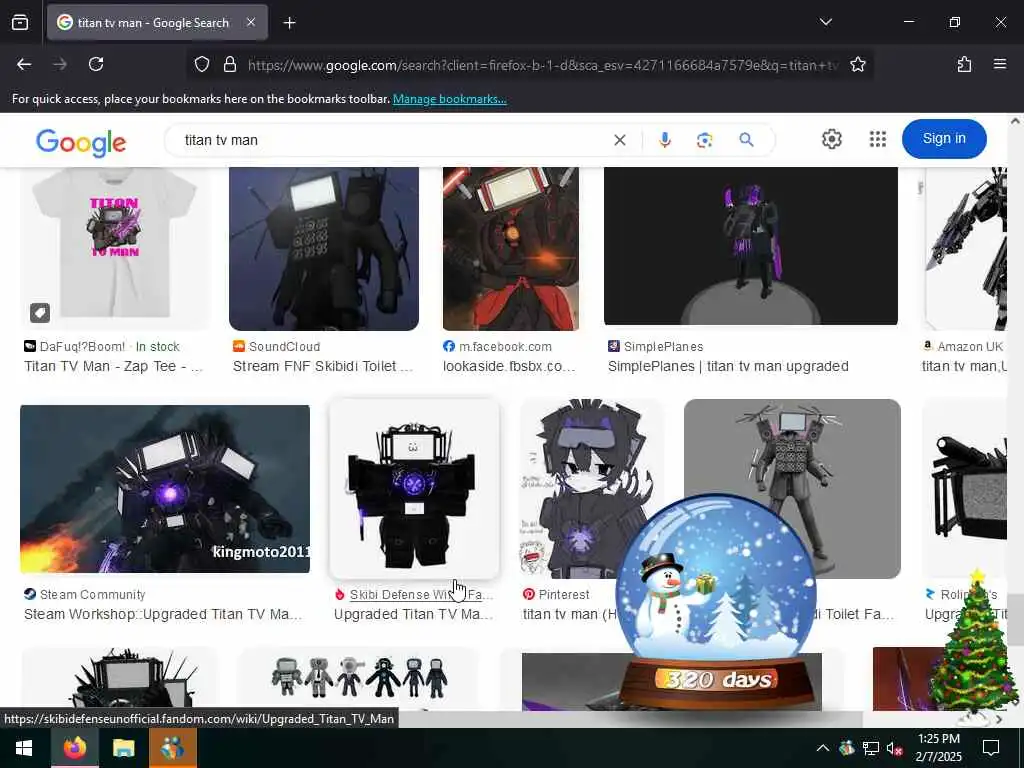This screenshot has height=768, width=1024.
Task: Open clock showing 1:25 PM
Action: tap(938, 748)
